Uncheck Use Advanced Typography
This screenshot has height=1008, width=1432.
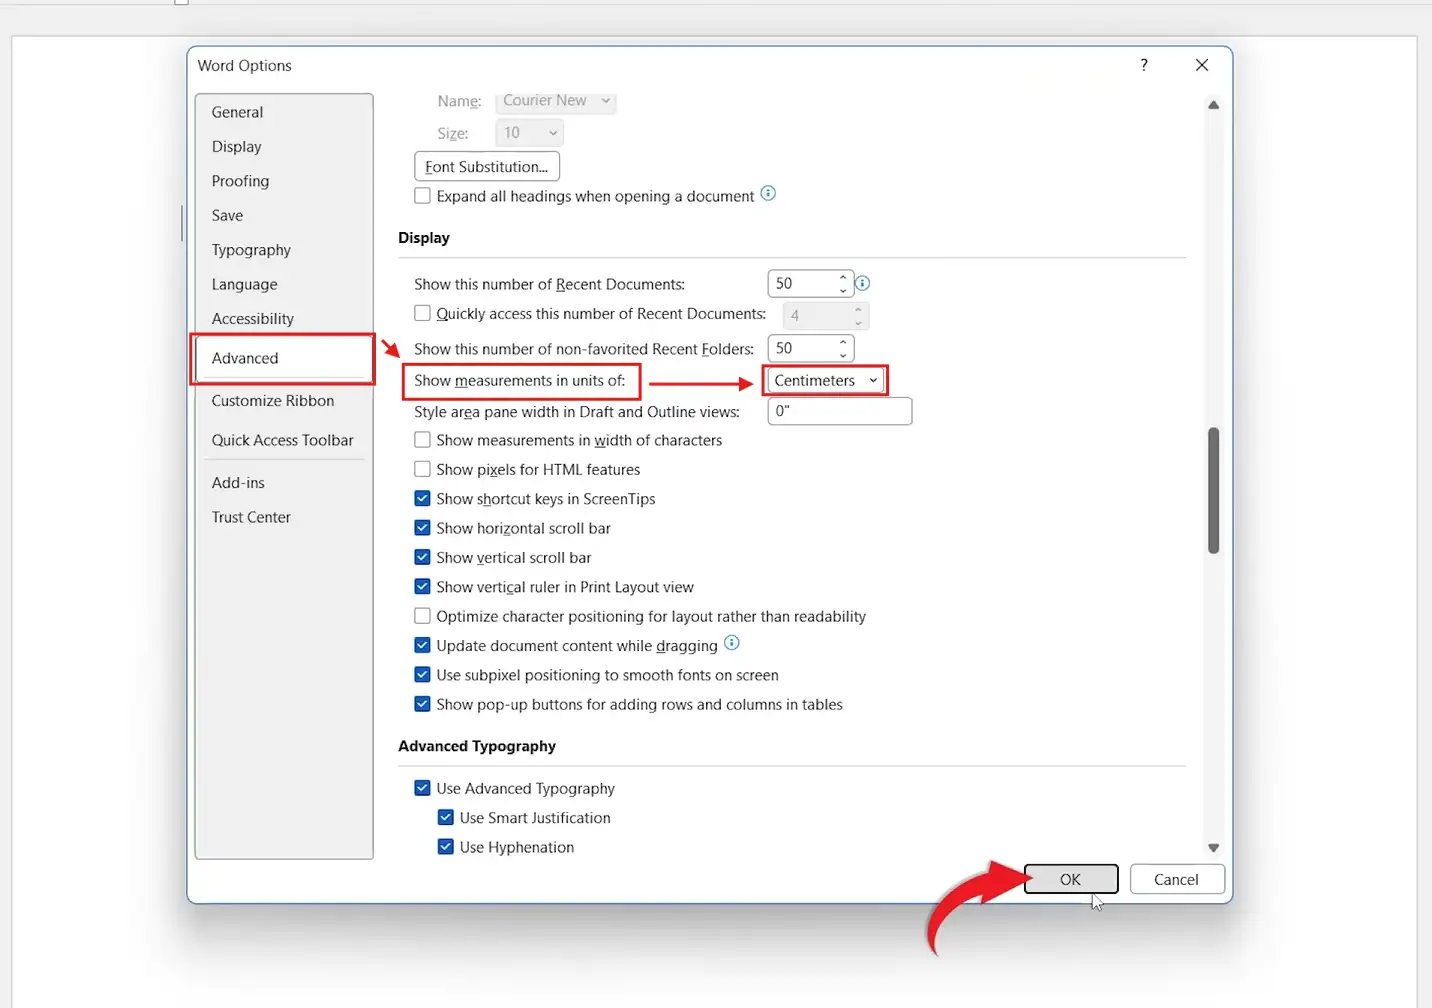(x=423, y=788)
